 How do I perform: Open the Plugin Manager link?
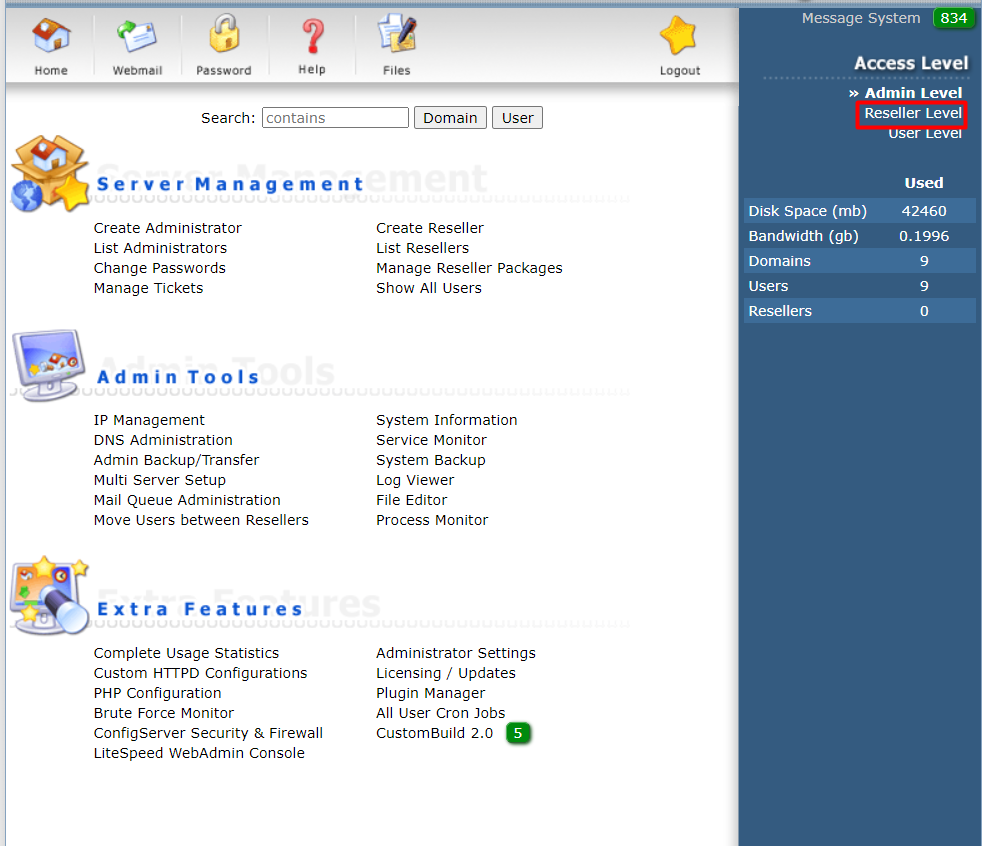pyautogui.click(x=430, y=693)
